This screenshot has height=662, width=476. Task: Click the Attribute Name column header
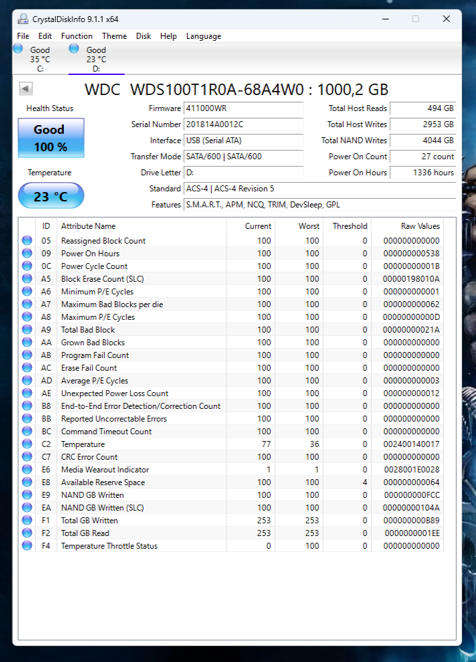pos(88,226)
